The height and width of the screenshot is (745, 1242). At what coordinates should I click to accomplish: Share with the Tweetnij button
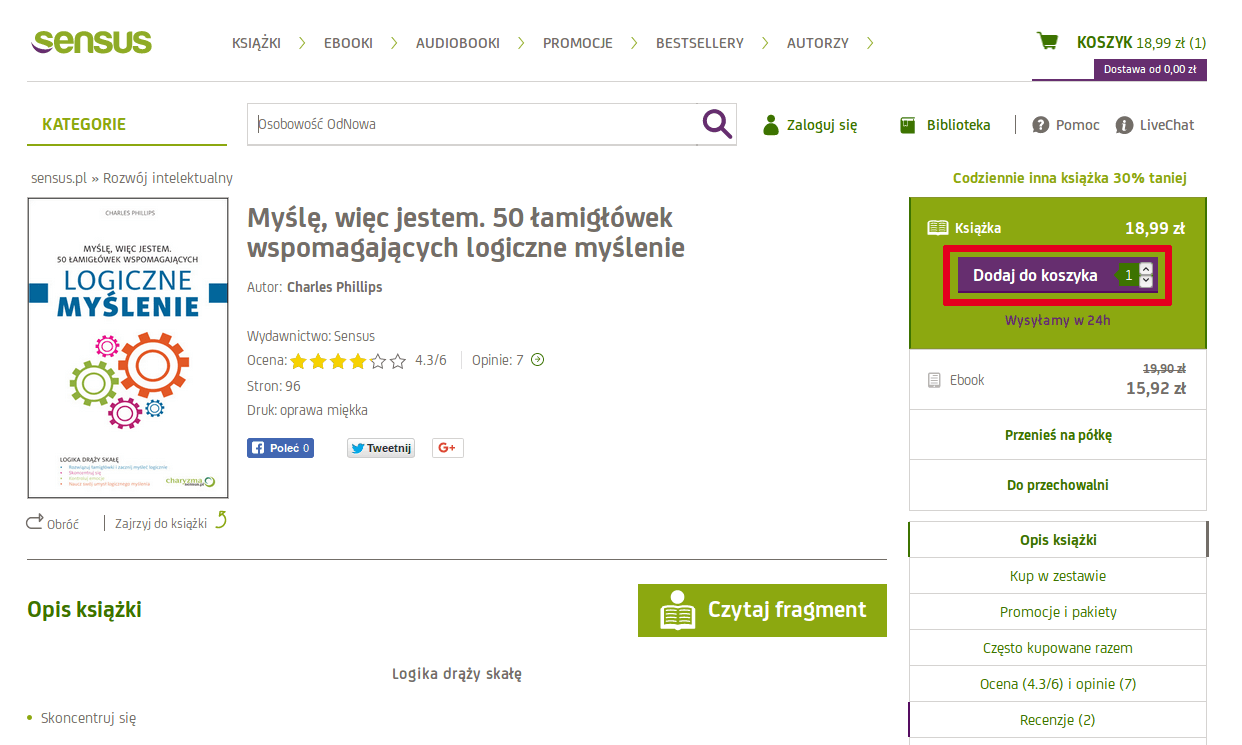[381, 448]
